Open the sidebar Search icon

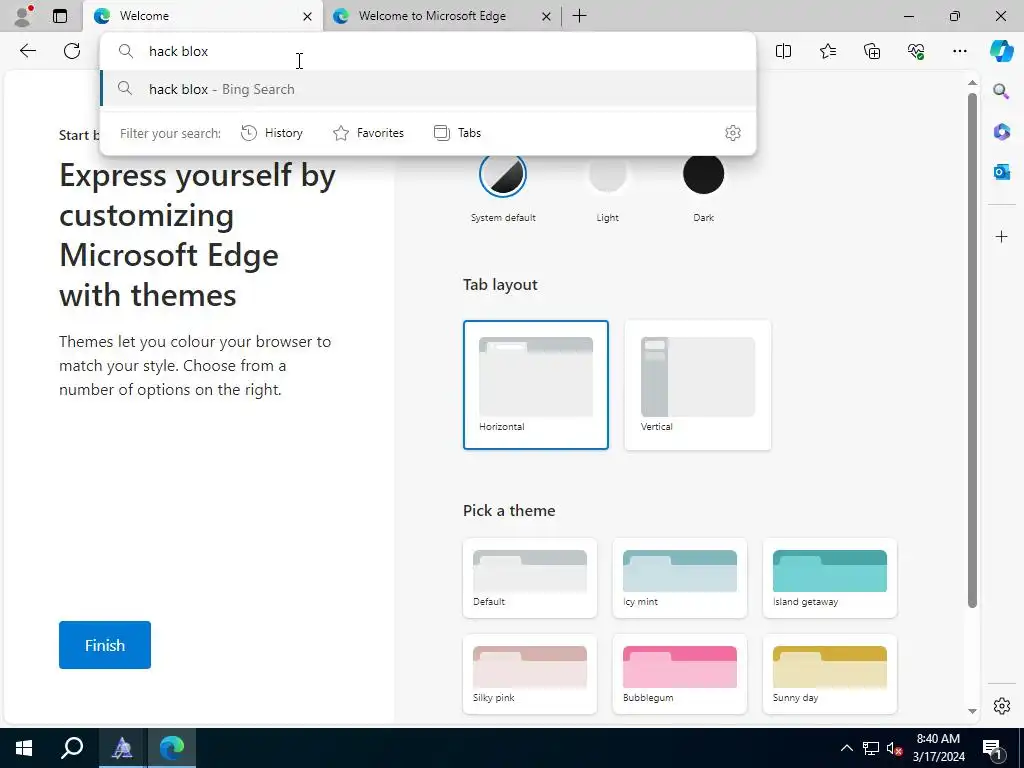[x=1001, y=91]
